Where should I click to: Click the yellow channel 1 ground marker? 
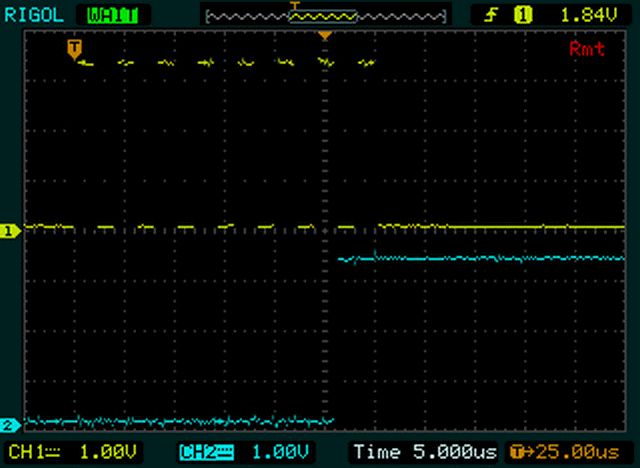[10, 231]
